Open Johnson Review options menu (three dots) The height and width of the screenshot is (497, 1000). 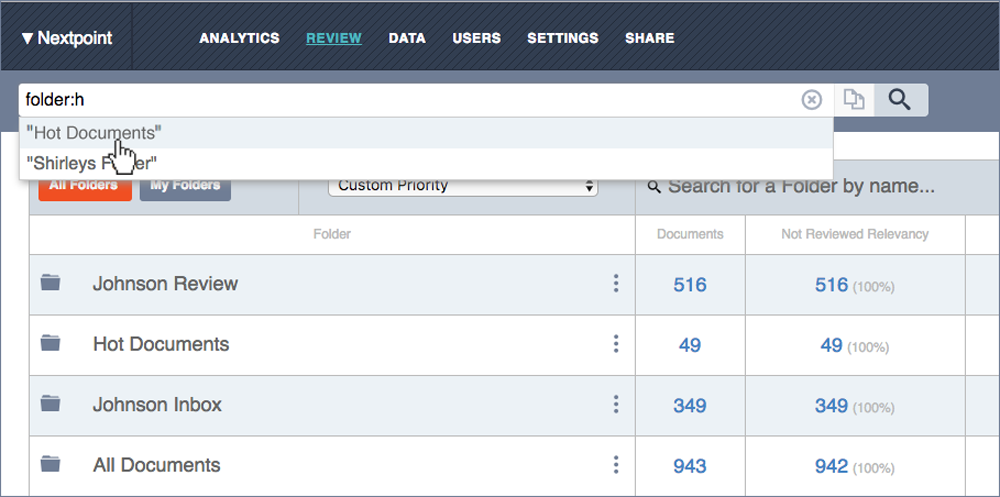[615, 283]
